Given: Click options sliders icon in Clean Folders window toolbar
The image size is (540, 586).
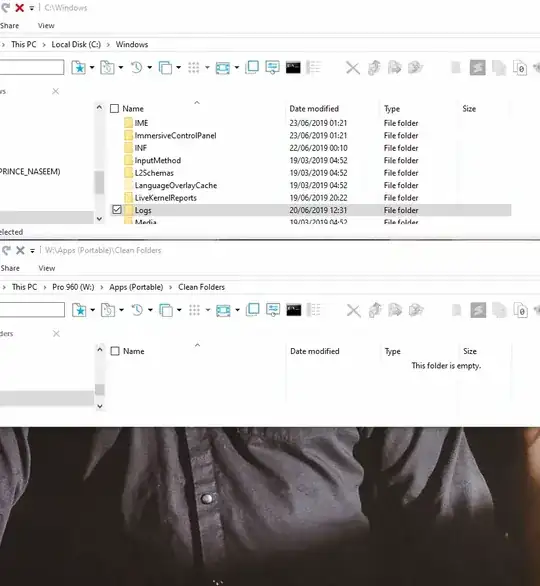Looking at the screenshot, I should click(273, 310).
